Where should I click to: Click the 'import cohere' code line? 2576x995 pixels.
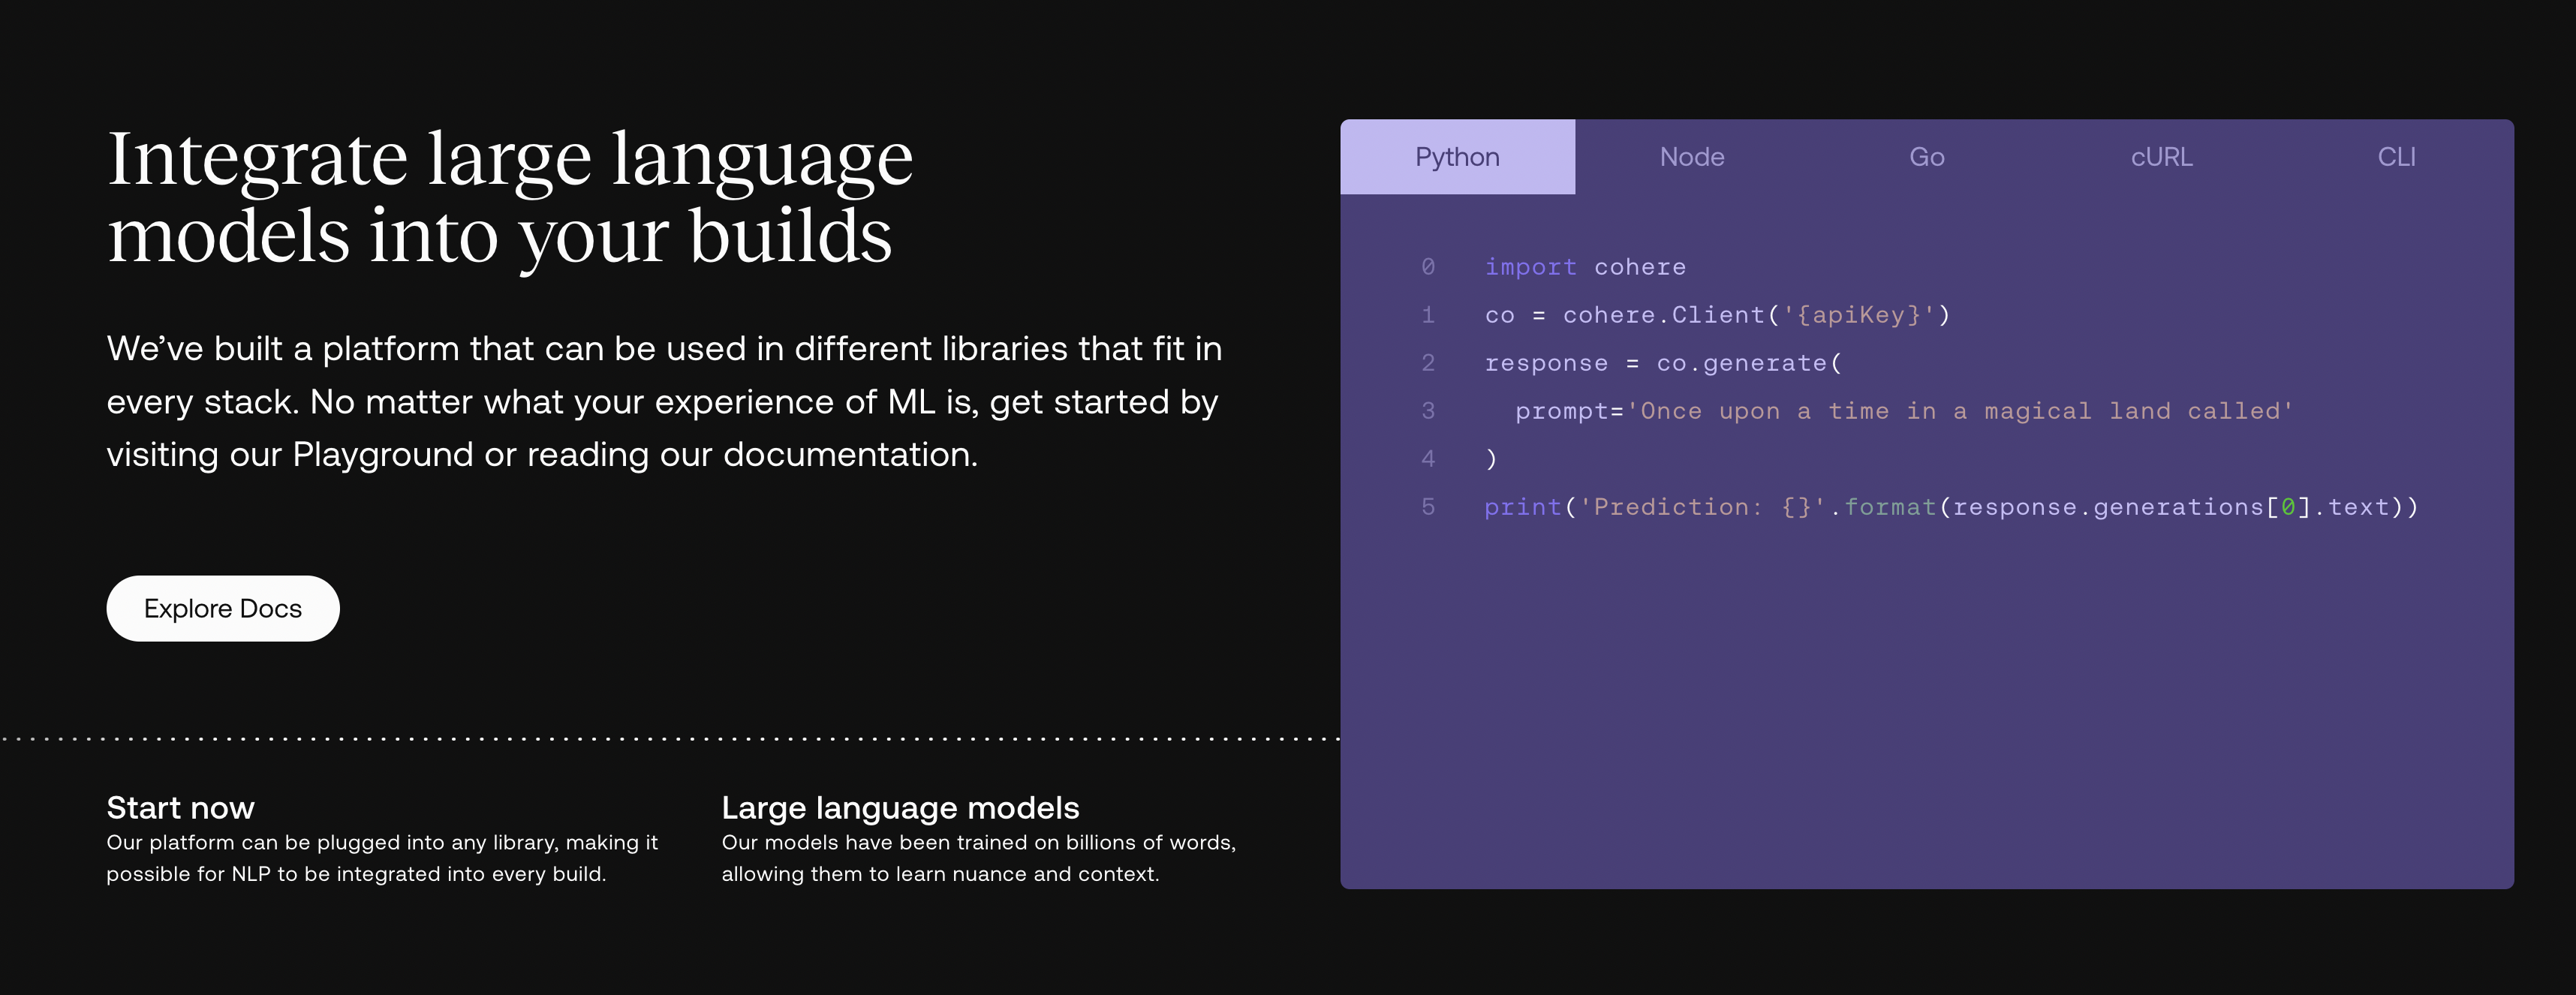pyautogui.click(x=1585, y=267)
